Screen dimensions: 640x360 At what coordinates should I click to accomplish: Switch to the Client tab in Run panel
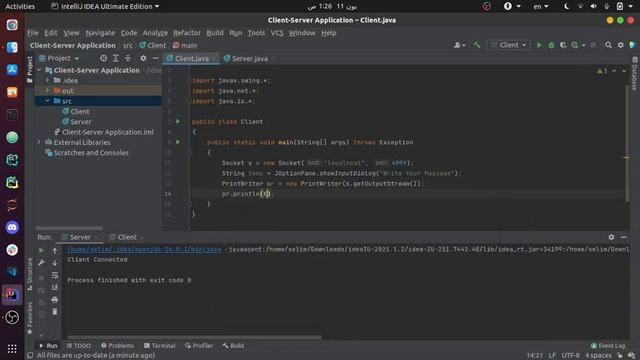pos(127,237)
